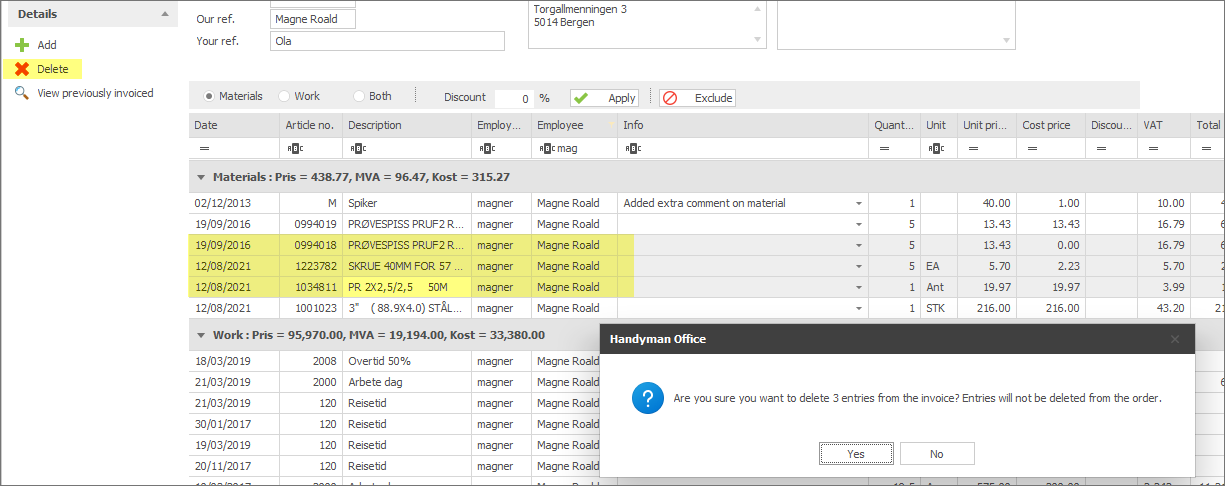1225x486 pixels.
Task: Click the Your ref. field 'Ola'
Action: [388, 41]
